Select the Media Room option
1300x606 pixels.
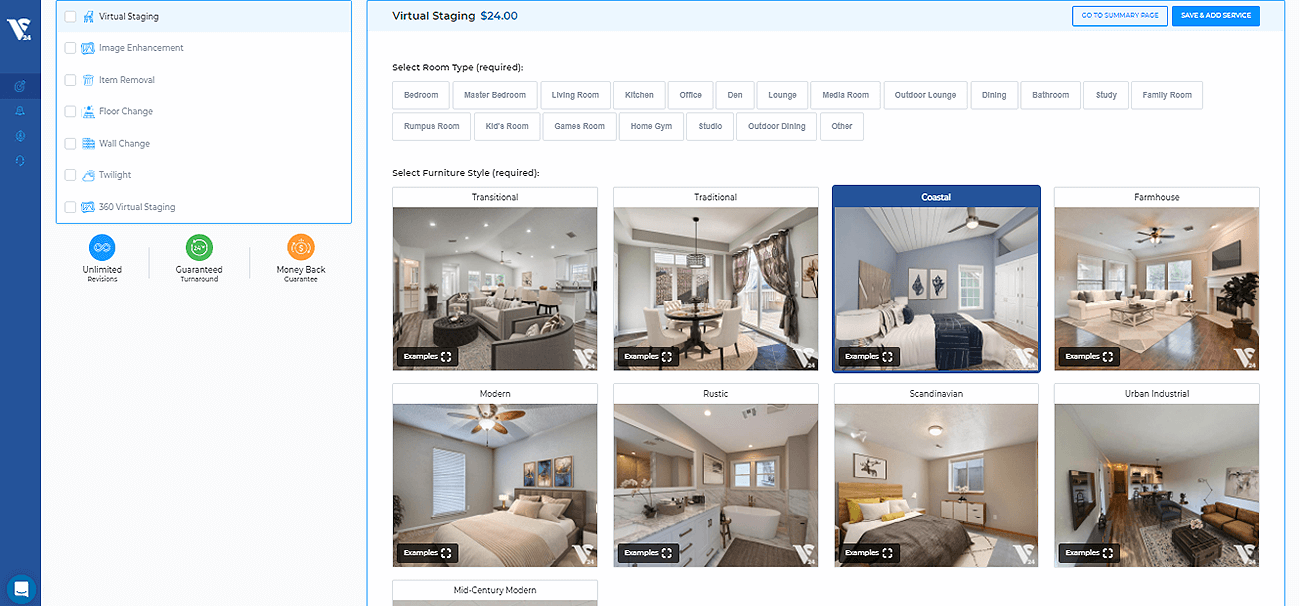coord(845,95)
